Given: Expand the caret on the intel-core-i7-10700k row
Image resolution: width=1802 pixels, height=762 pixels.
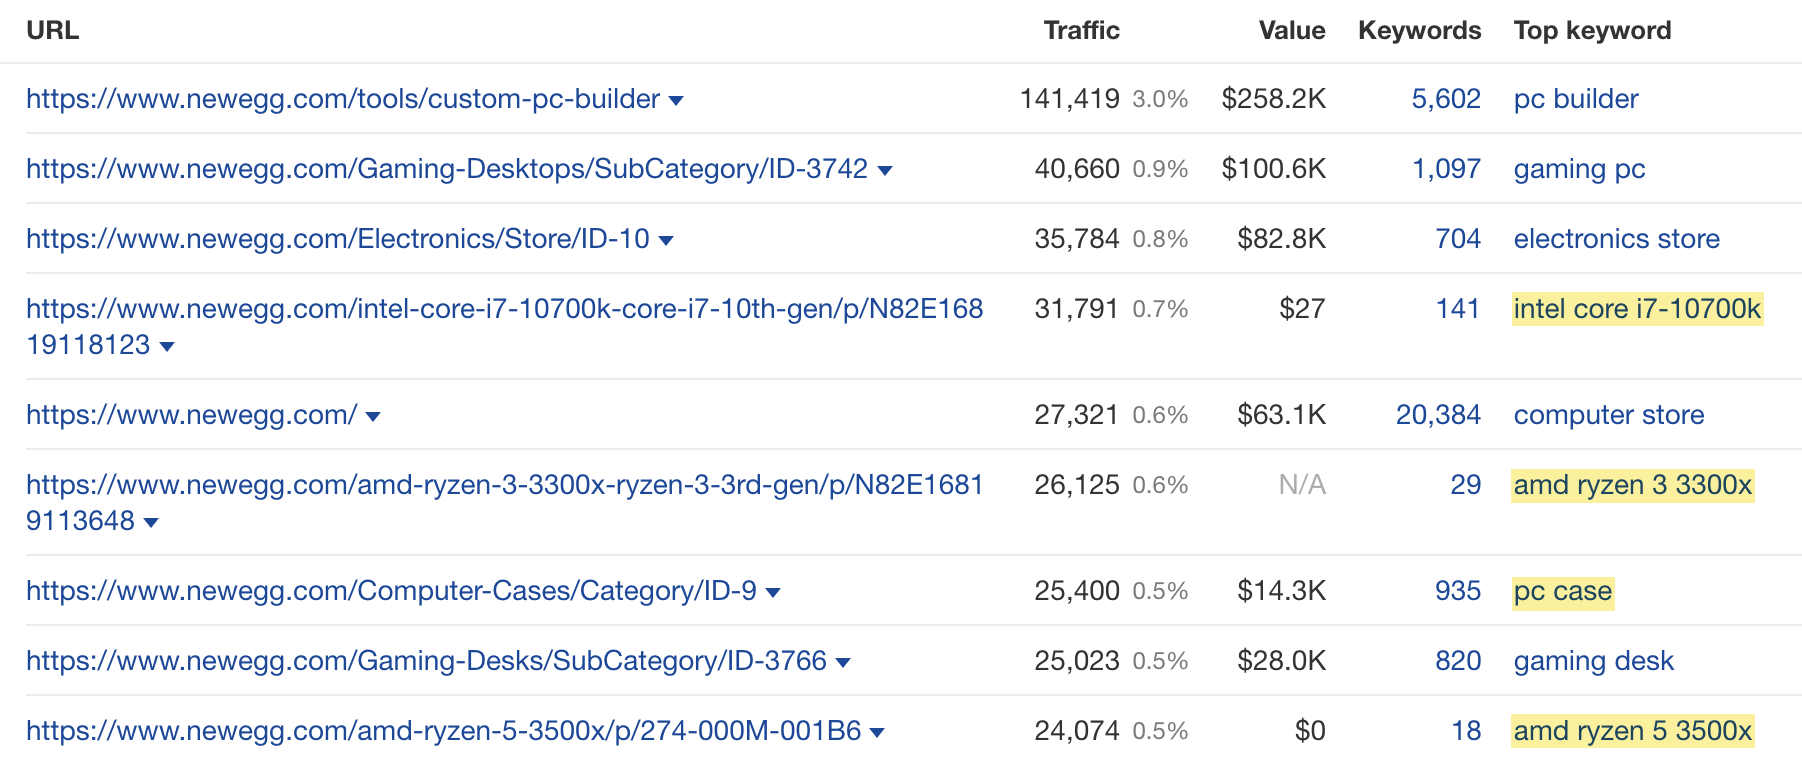Looking at the screenshot, I should point(167,346).
